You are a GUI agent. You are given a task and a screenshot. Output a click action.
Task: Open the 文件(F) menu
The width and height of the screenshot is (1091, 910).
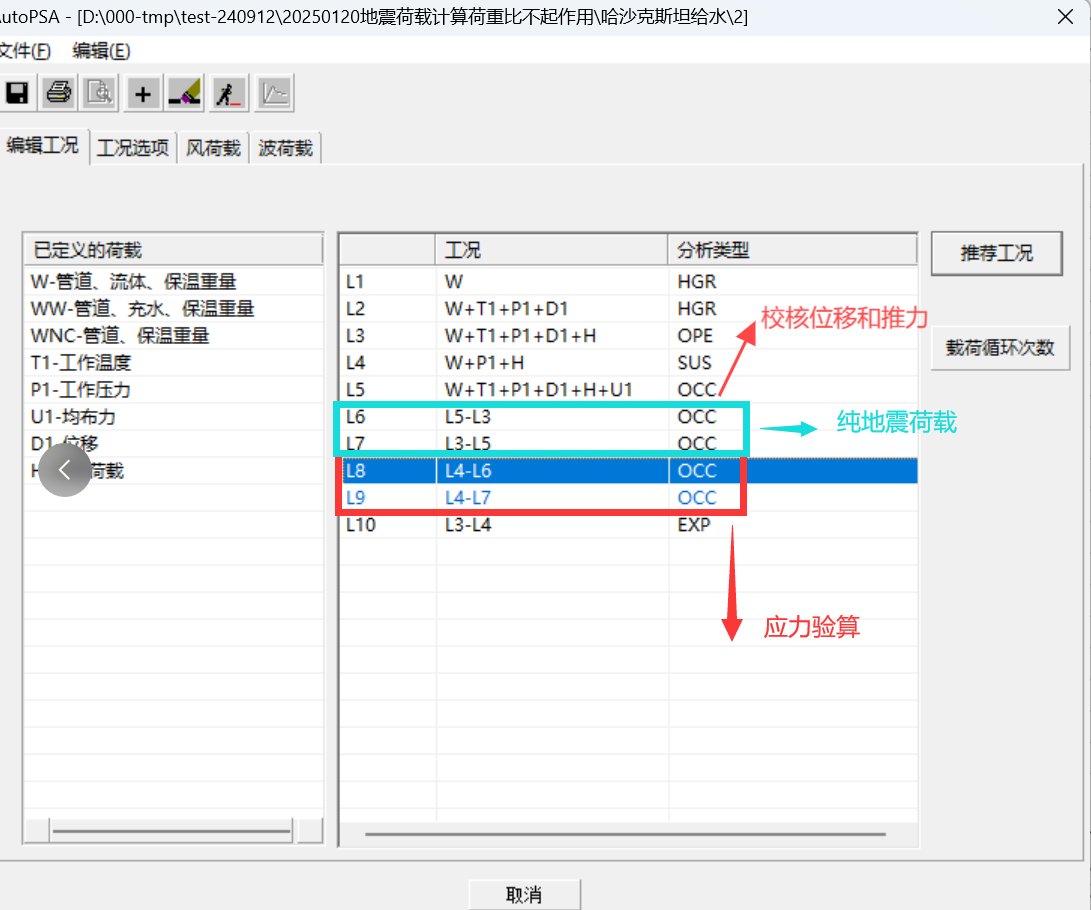coord(24,51)
